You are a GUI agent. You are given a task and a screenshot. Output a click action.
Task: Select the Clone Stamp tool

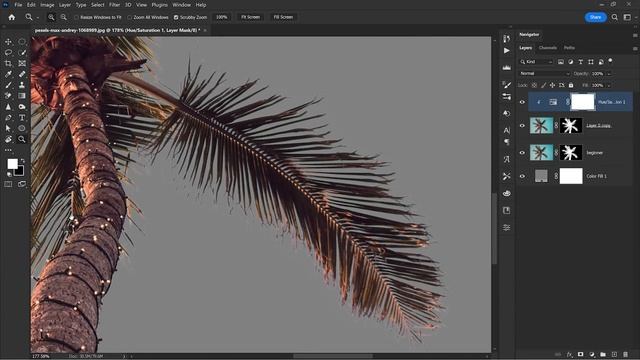[x=22, y=85]
